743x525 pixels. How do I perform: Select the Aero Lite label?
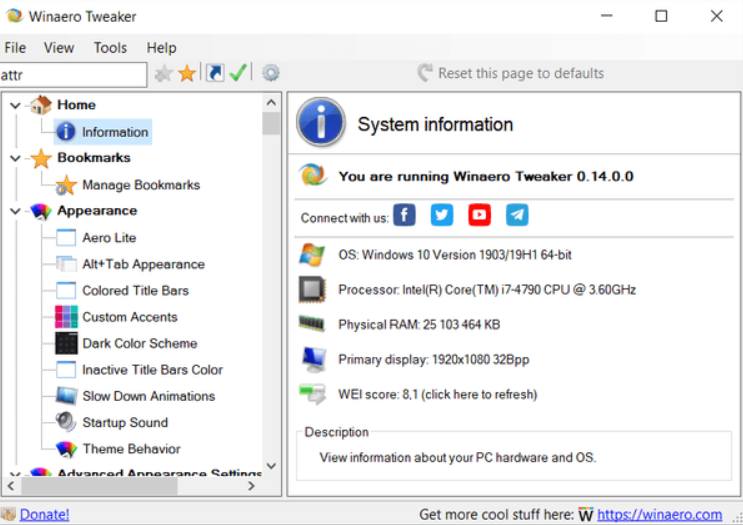[x=109, y=237]
